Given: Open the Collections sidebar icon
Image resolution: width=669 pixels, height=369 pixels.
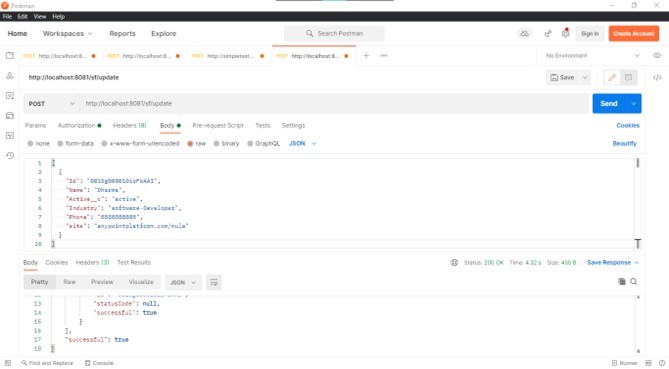Looking at the screenshot, I should (10, 55).
